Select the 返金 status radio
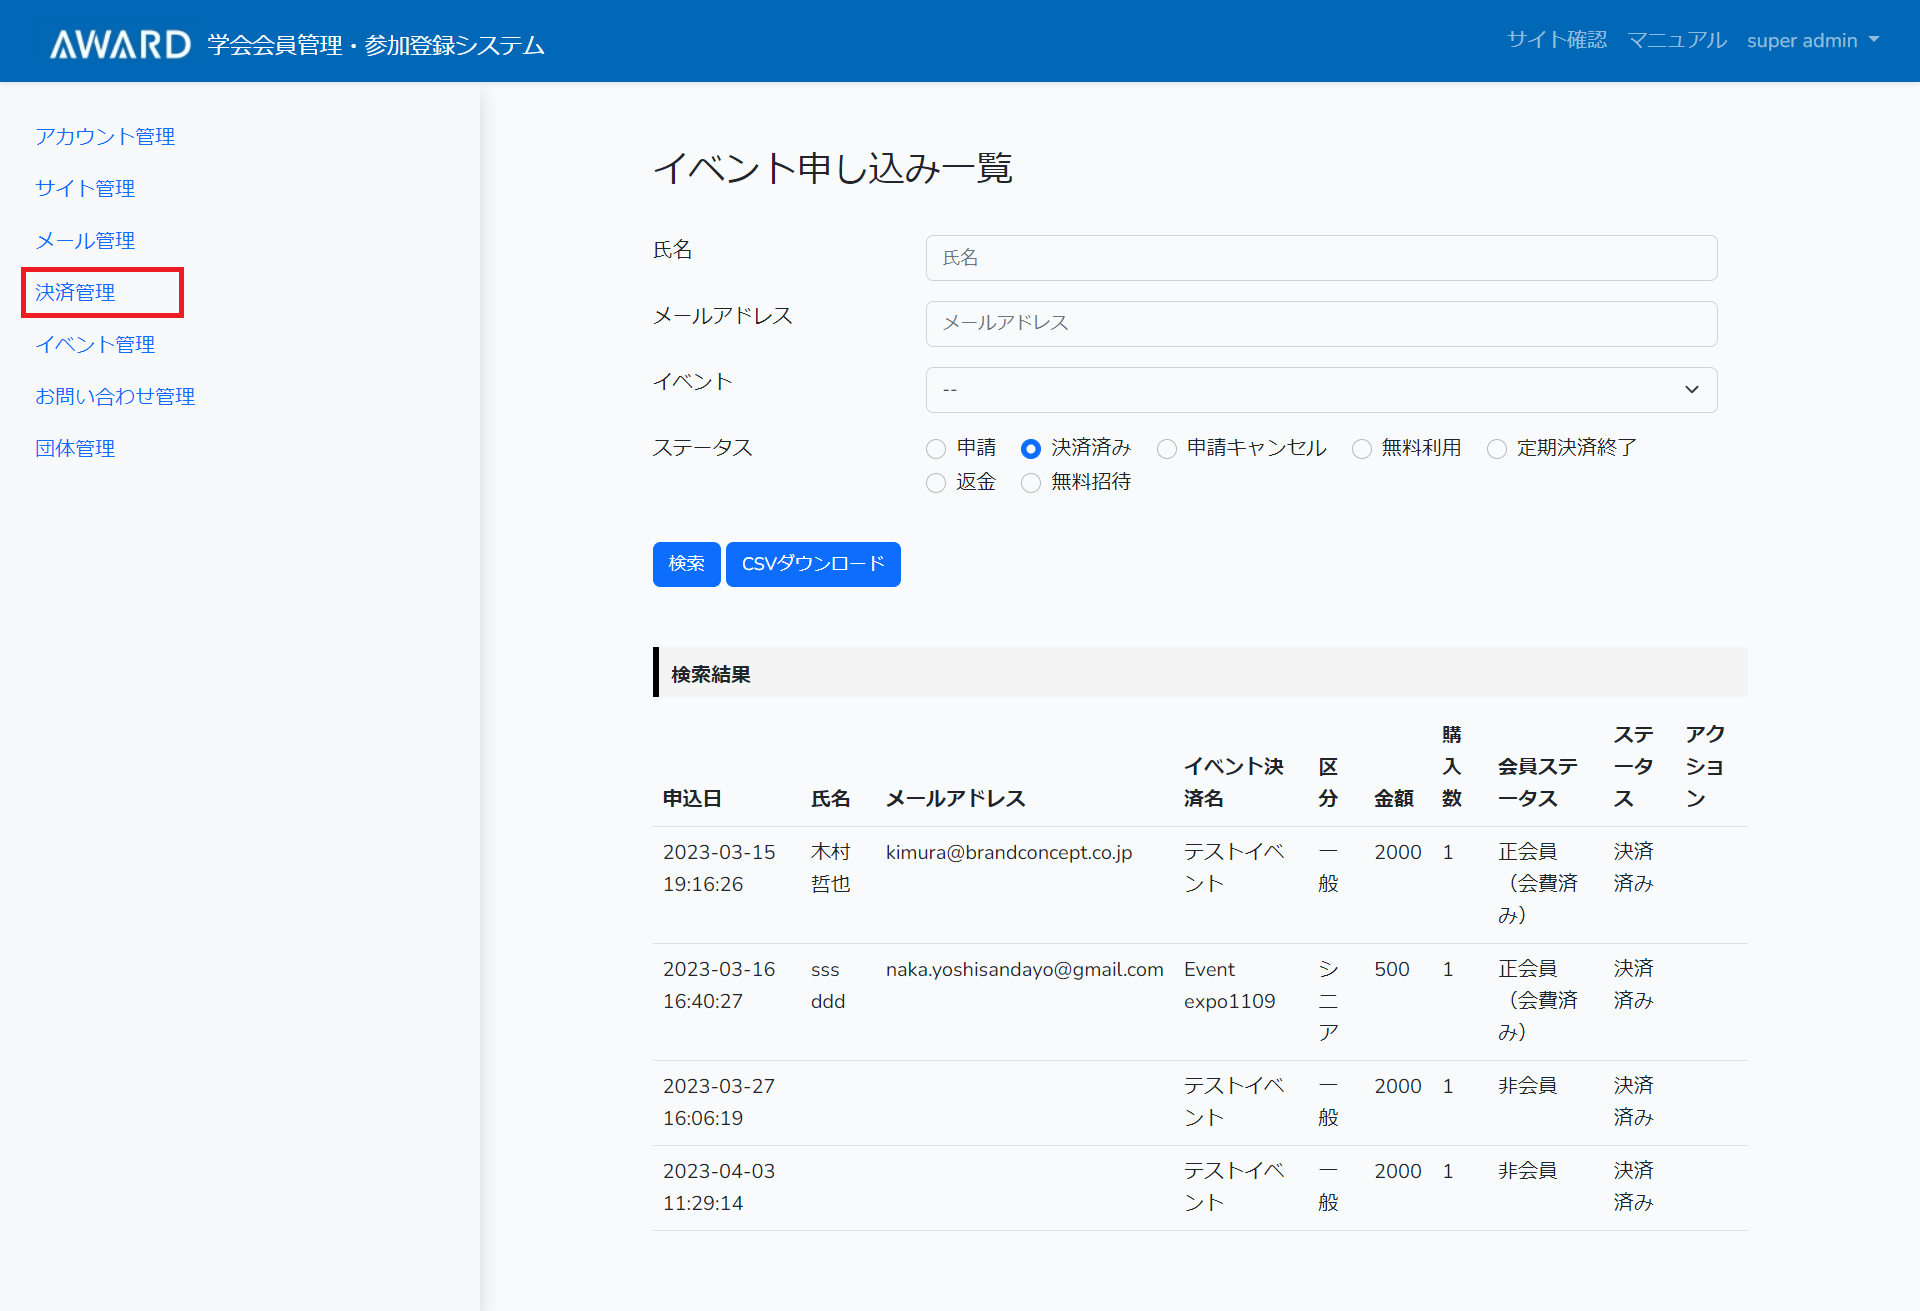The height and width of the screenshot is (1311, 1920). coord(936,483)
